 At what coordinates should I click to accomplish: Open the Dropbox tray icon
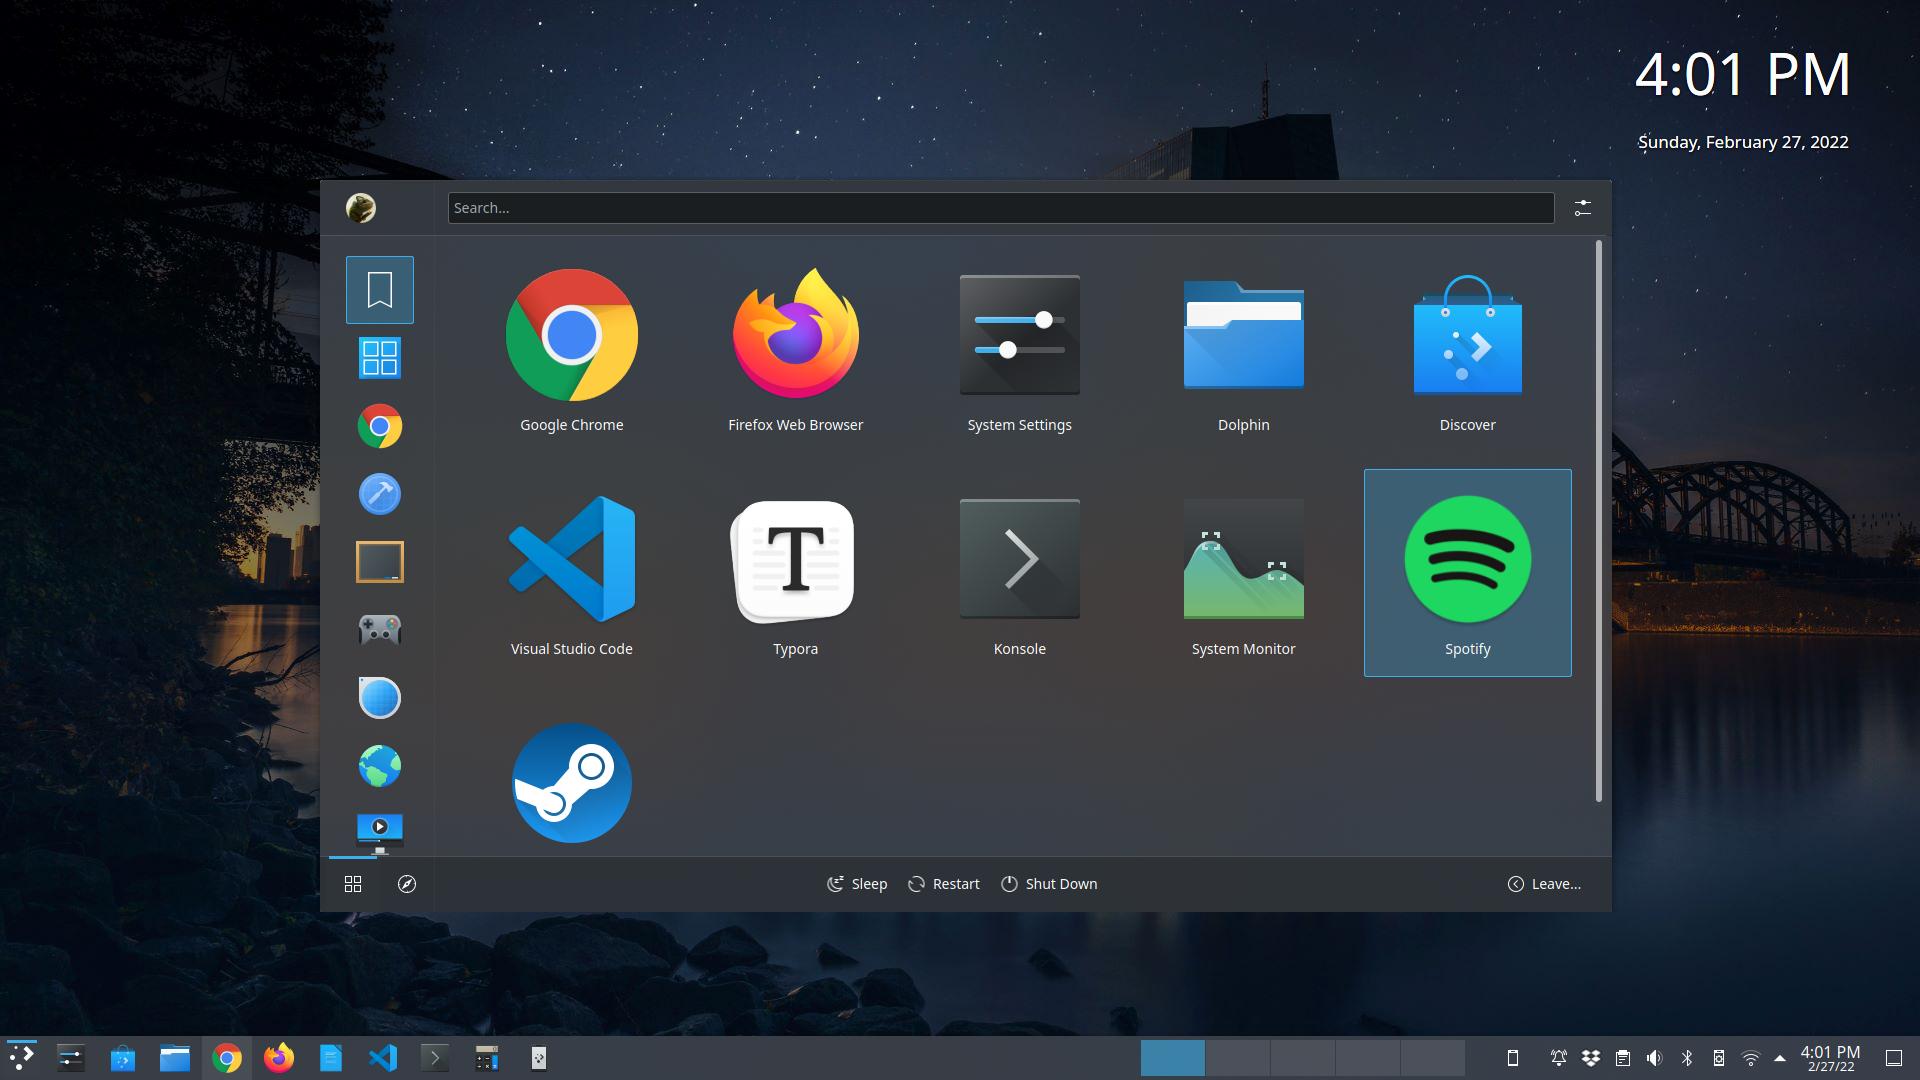tap(1591, 1057)
